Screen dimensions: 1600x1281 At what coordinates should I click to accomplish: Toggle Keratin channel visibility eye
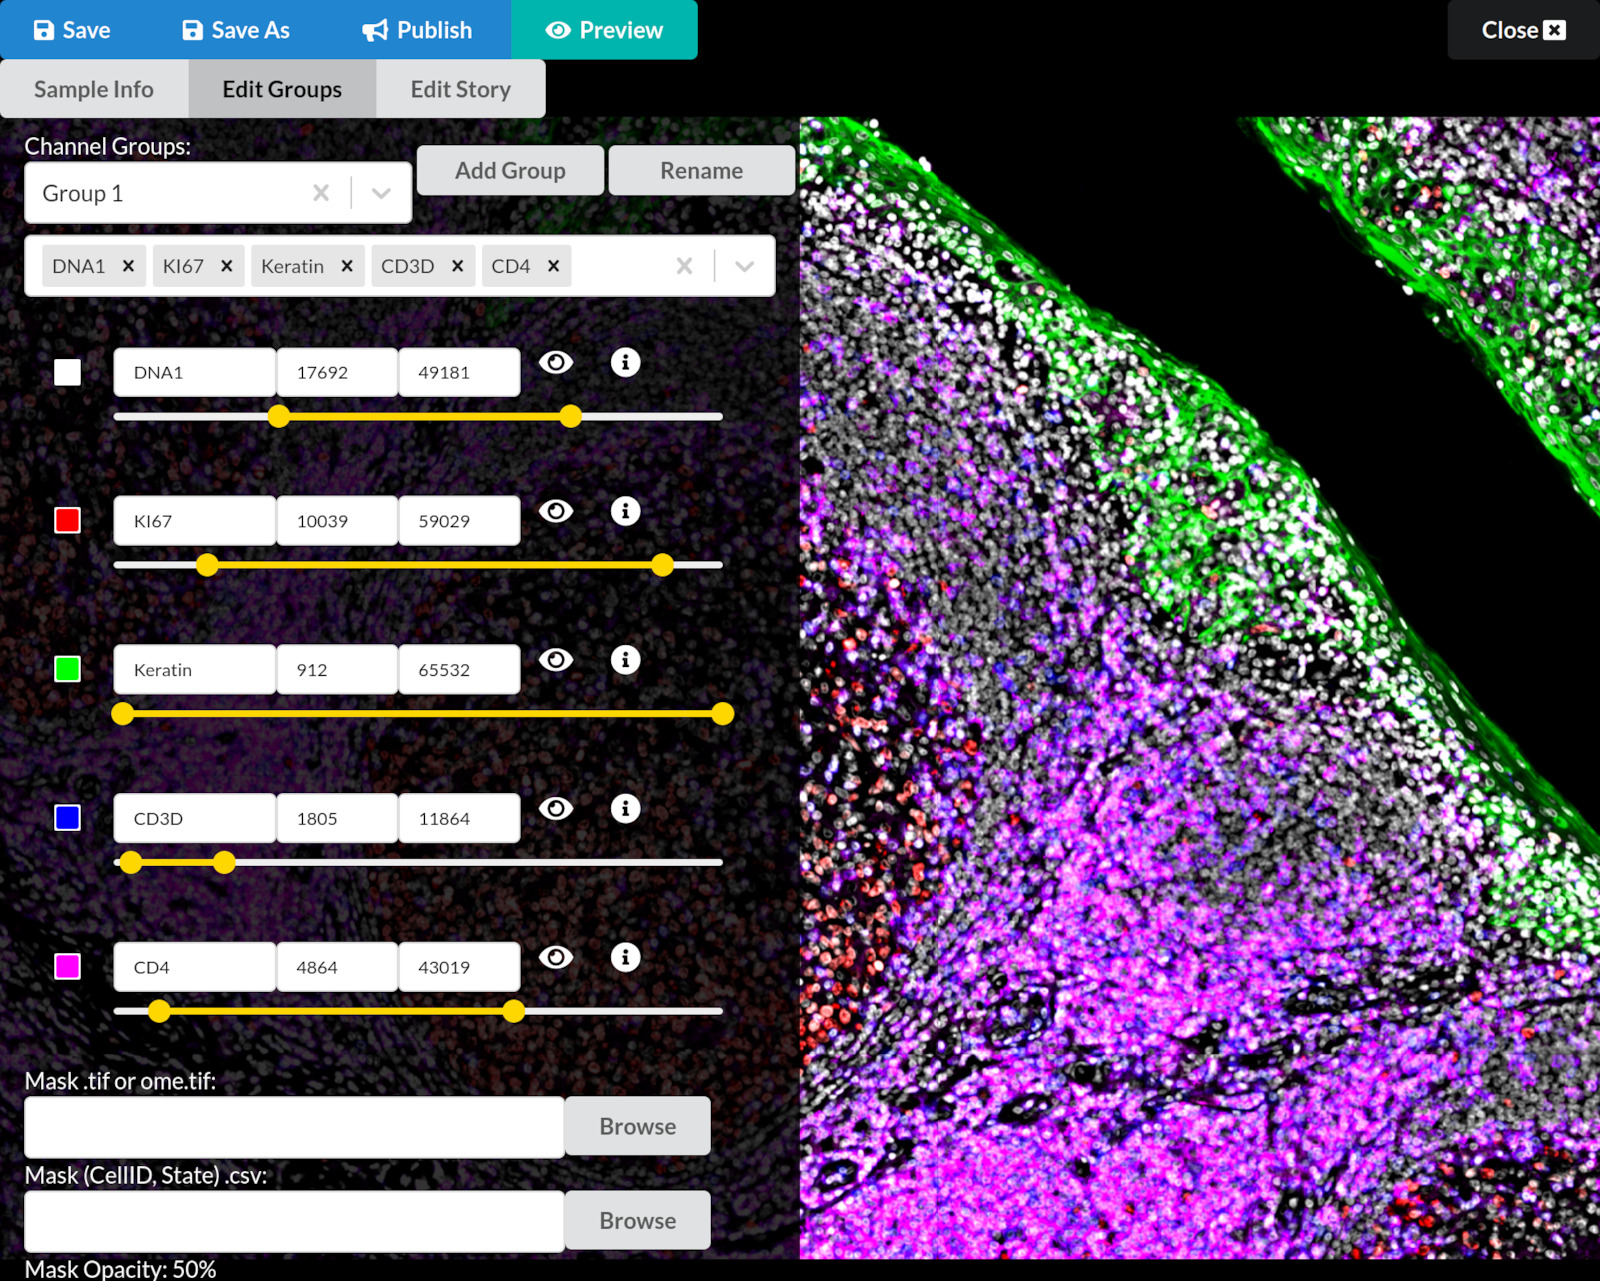pos(556,660)
